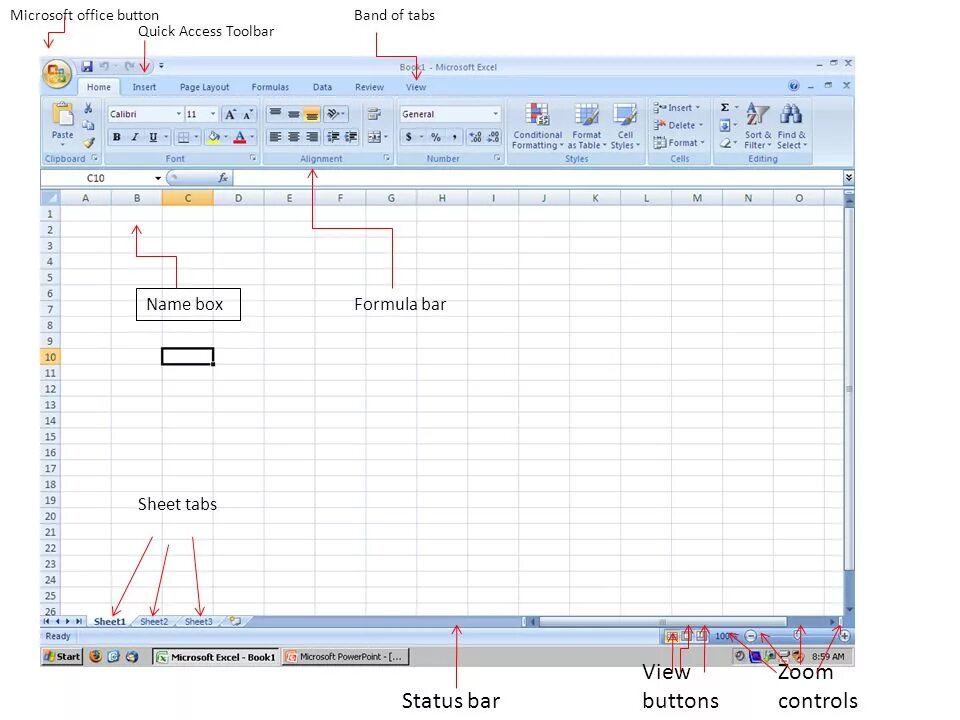Decrease font size with Shrink Font
The width and height of the screenshot is (960, 720).
tap(247, 114)
